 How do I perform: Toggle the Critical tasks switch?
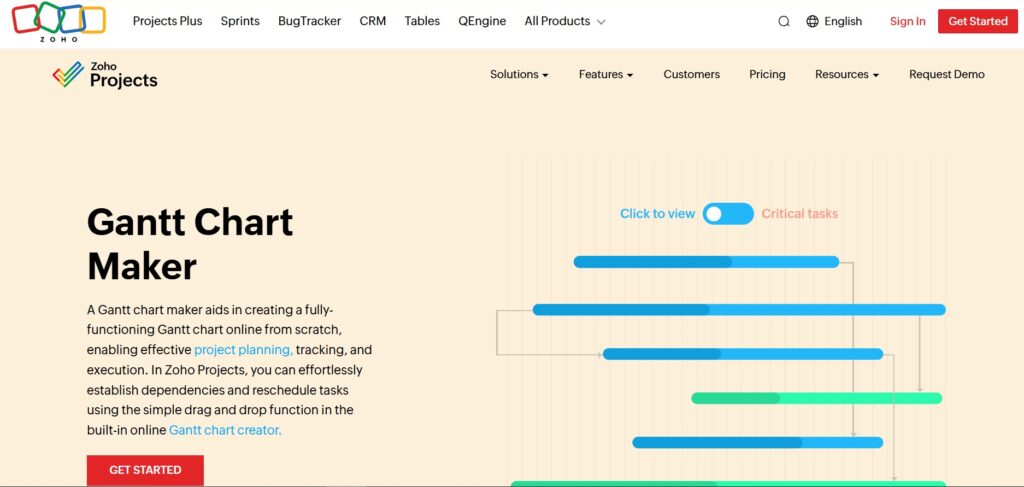tap(728, 213)
